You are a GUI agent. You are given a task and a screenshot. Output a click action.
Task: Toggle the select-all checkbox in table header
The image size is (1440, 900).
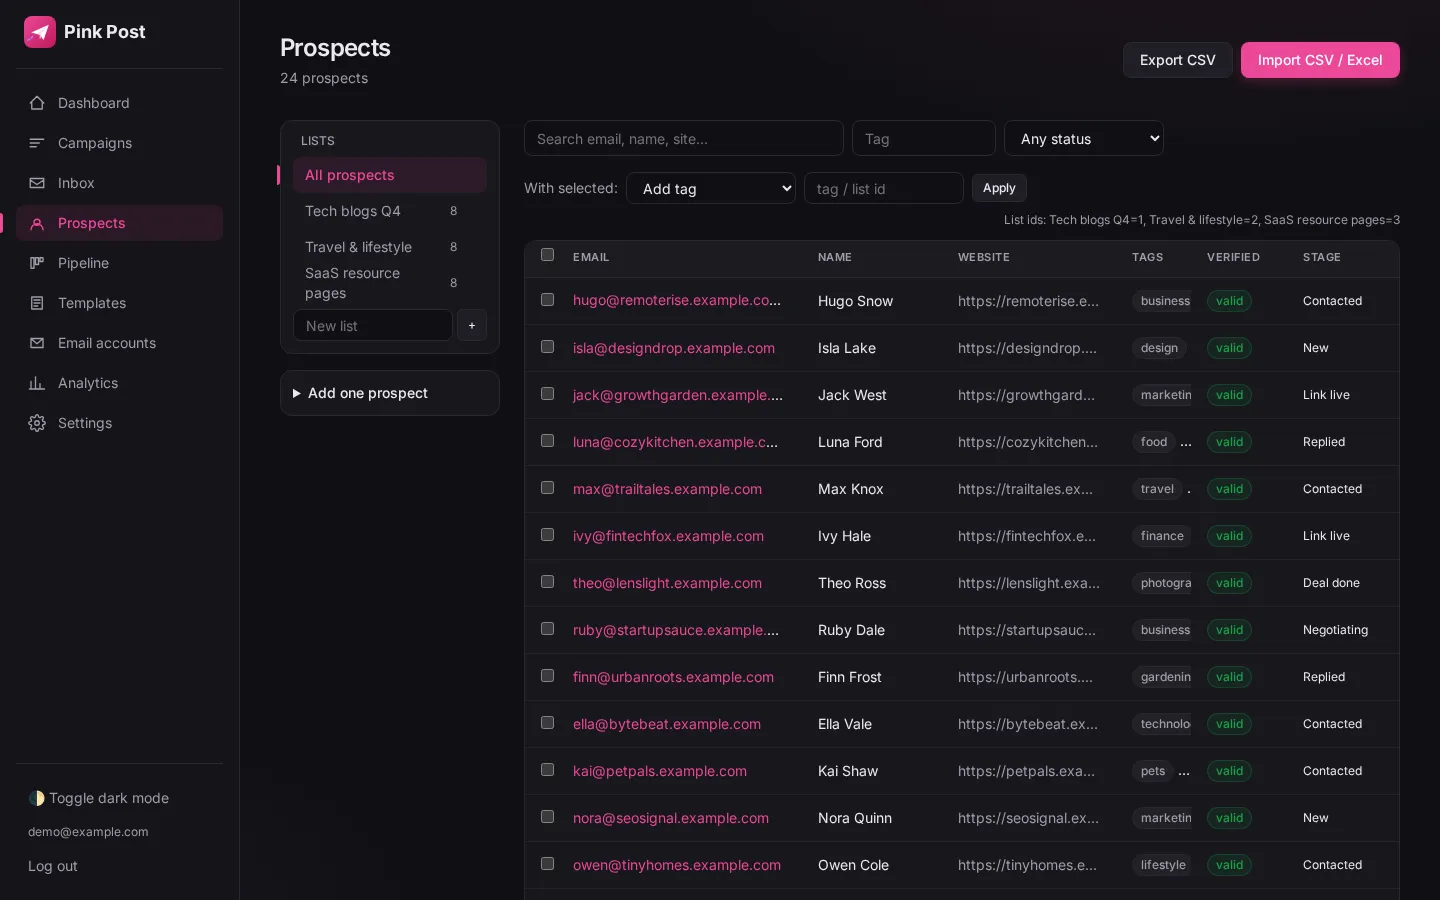click(x=547, y=255)
